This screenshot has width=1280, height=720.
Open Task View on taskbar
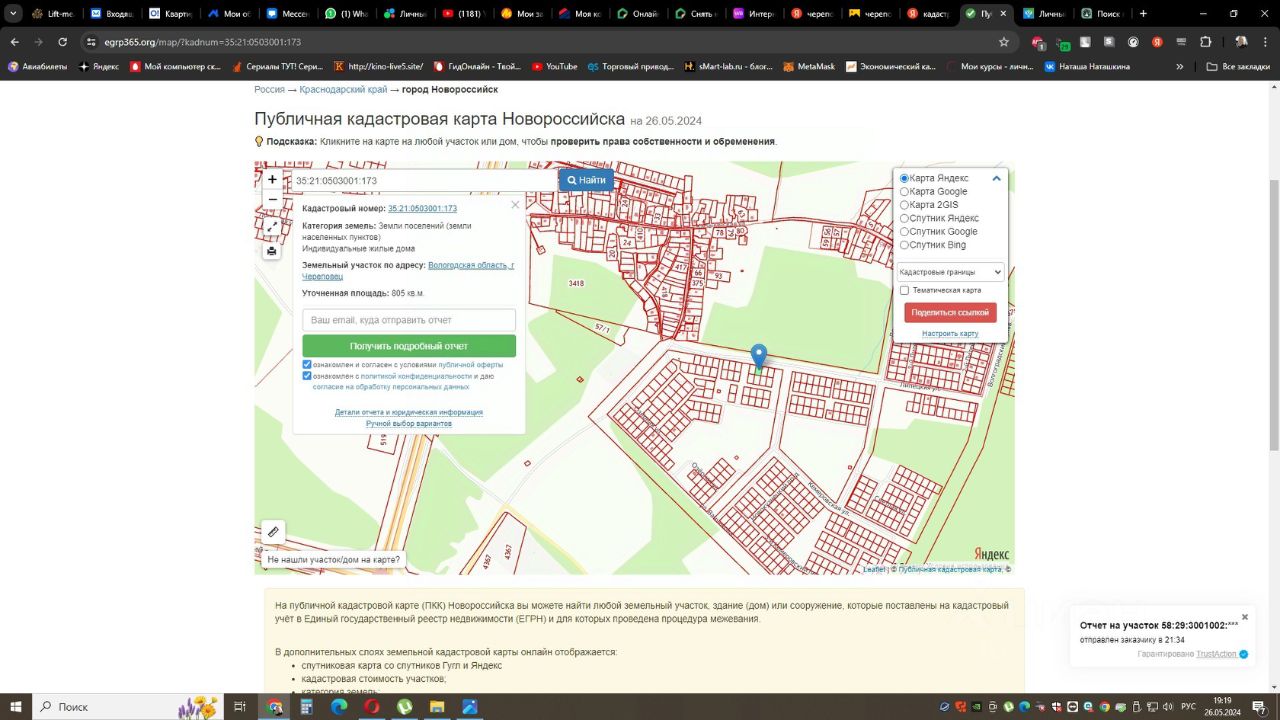[240, 706]
